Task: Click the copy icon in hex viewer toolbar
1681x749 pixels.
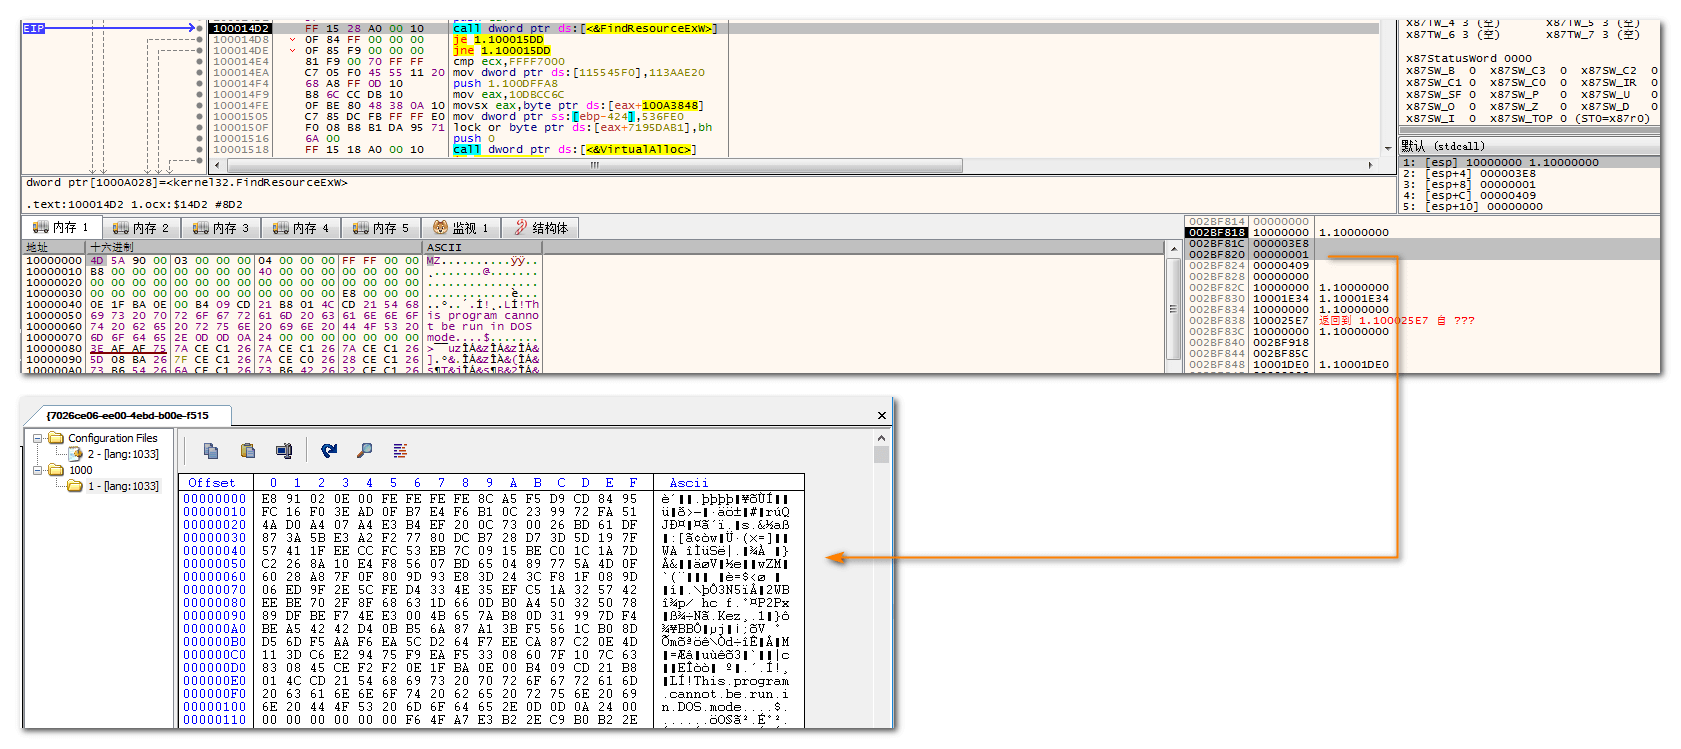Action: [x=211, y=451]
